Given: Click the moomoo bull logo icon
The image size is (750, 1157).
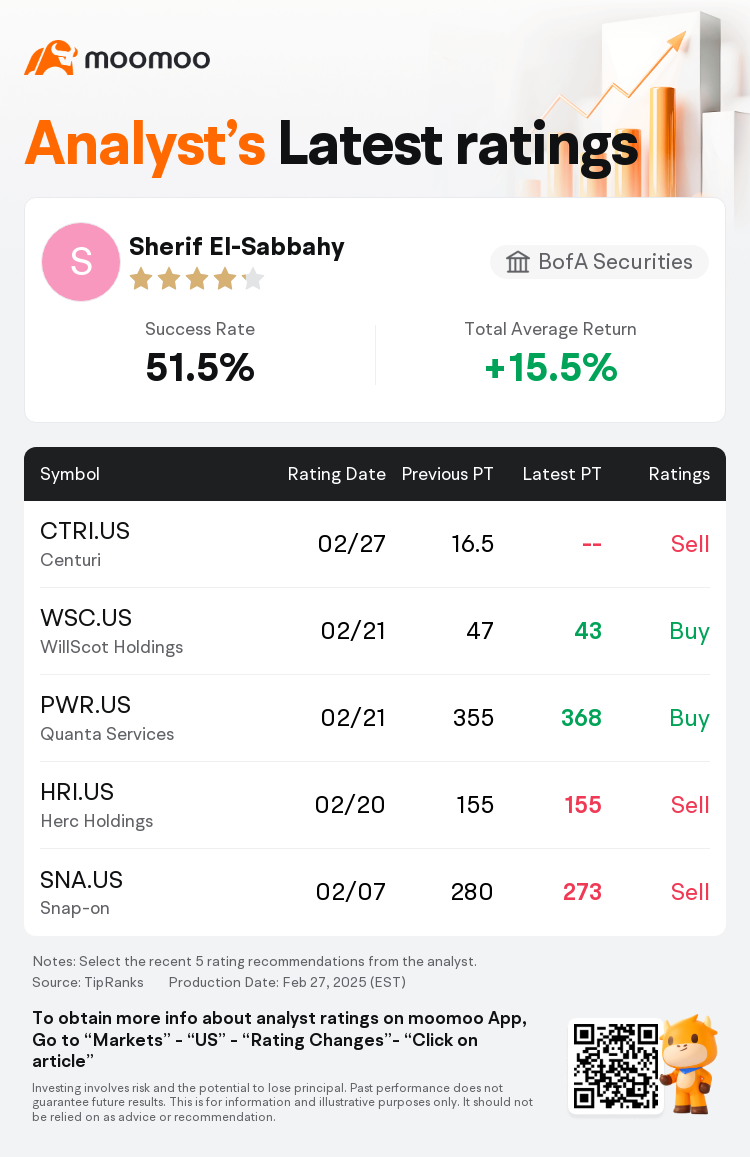Looking at the screenshot, I should 50,58.
